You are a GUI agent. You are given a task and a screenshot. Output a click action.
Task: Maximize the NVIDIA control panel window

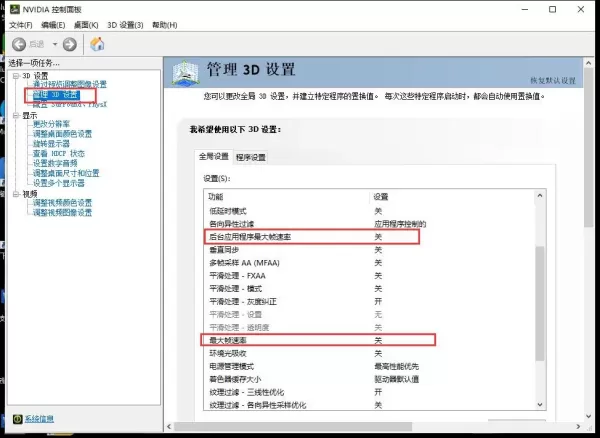553,9
